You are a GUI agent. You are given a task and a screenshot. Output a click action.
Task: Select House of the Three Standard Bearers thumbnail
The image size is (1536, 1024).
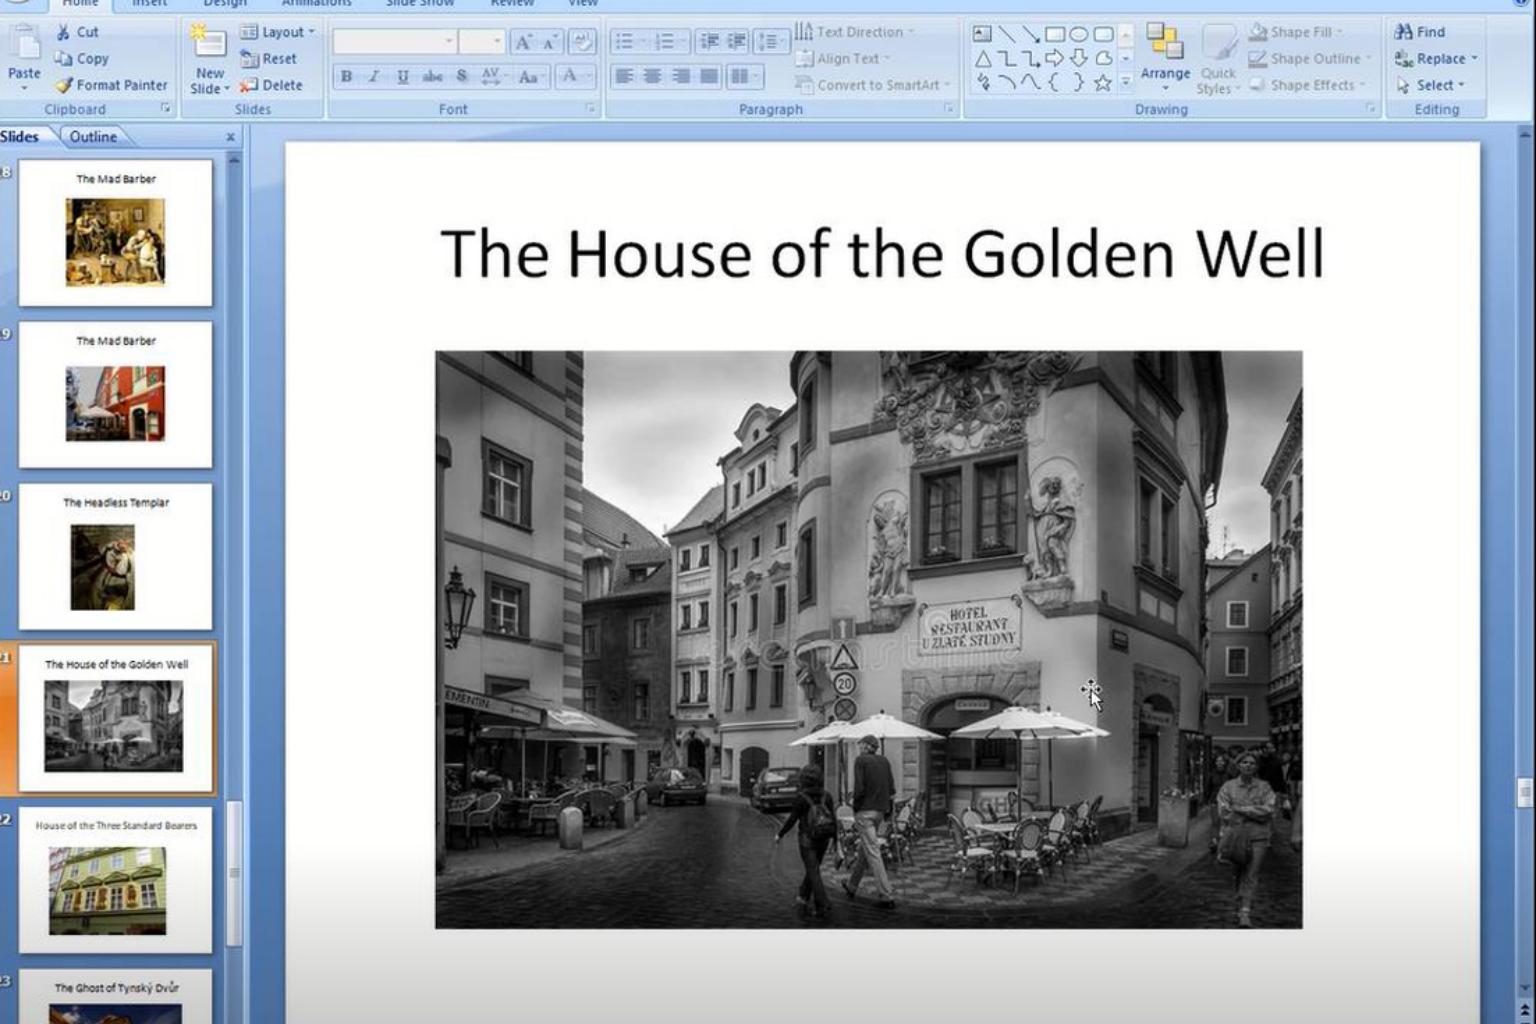pyautogui.click(x=116, y=879)
